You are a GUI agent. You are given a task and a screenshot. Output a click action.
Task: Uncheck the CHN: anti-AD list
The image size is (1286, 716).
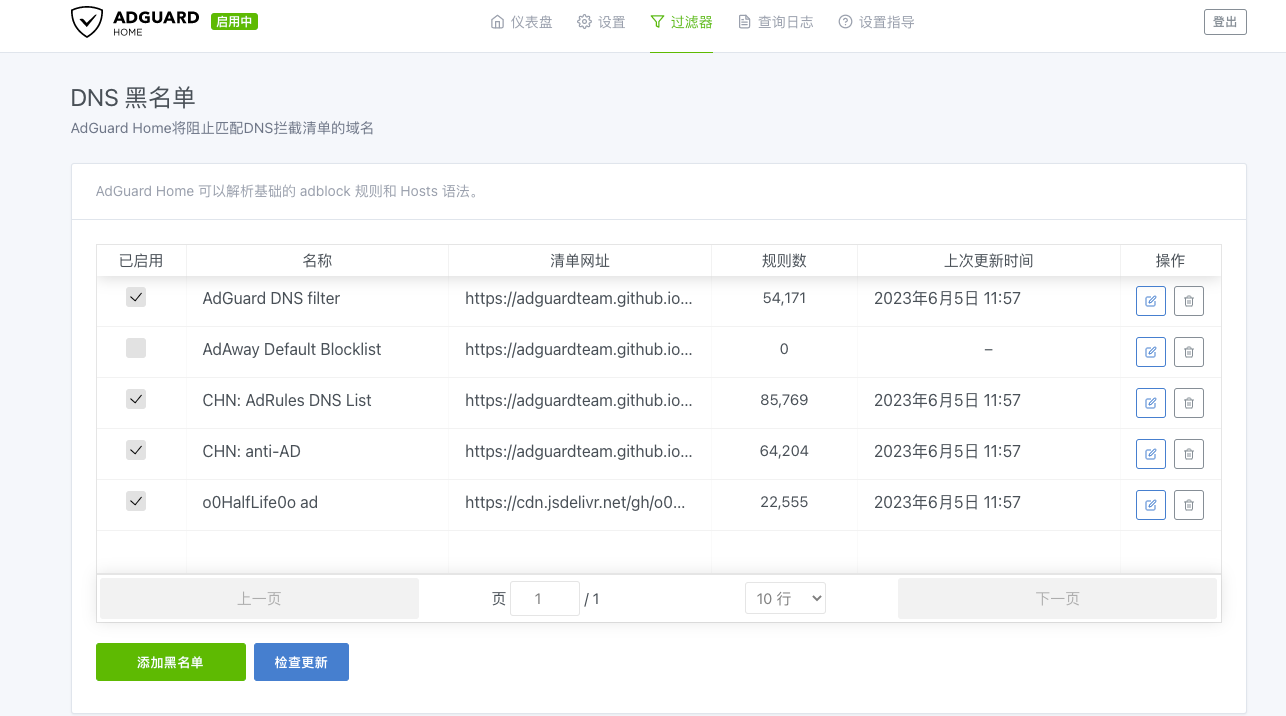(136, 451)
